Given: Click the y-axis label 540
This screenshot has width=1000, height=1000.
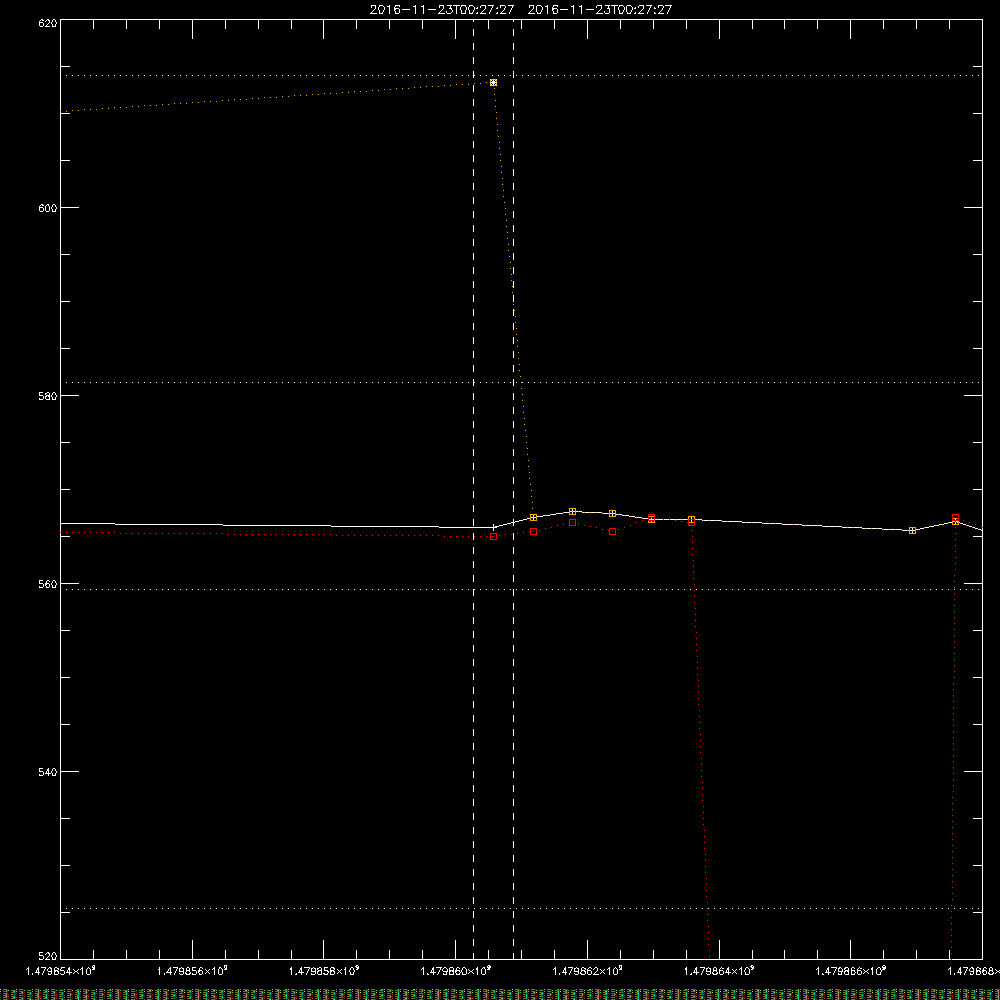Looking at the screenshot, I should (48, 772).
